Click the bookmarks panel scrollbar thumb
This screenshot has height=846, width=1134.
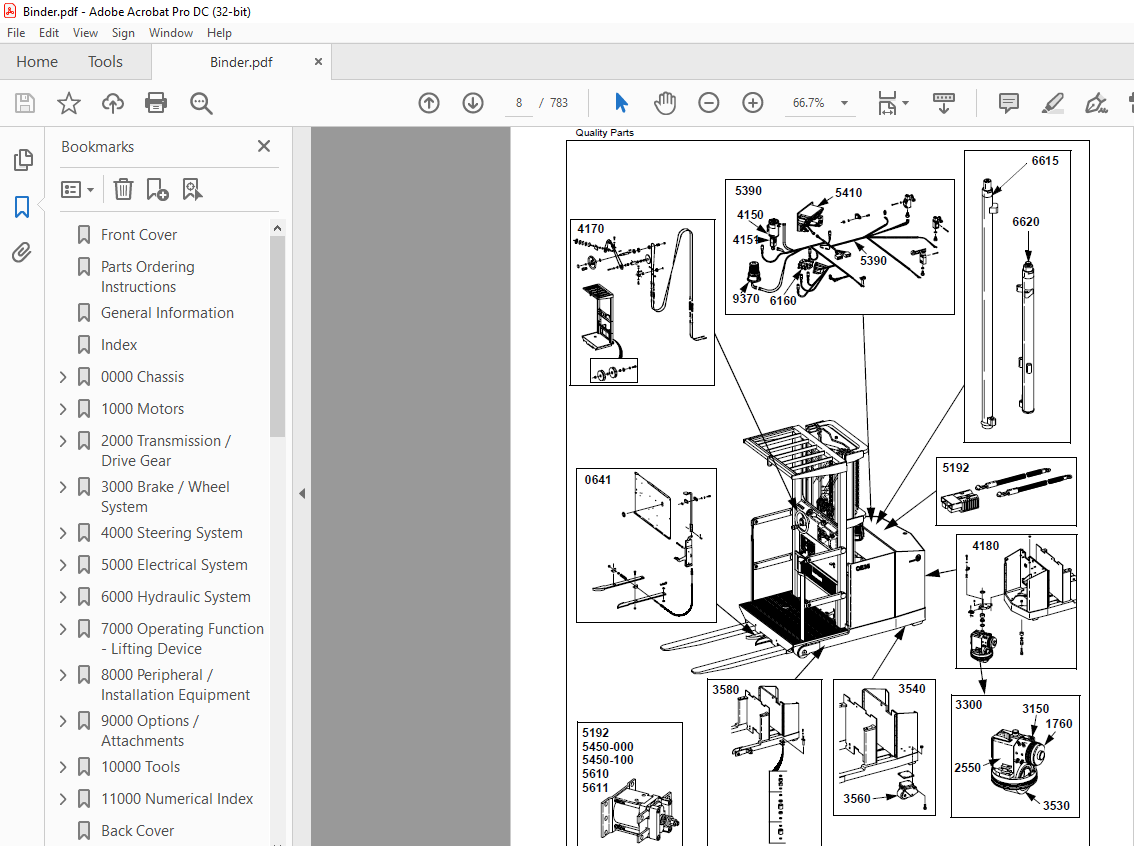click(278, 336)
